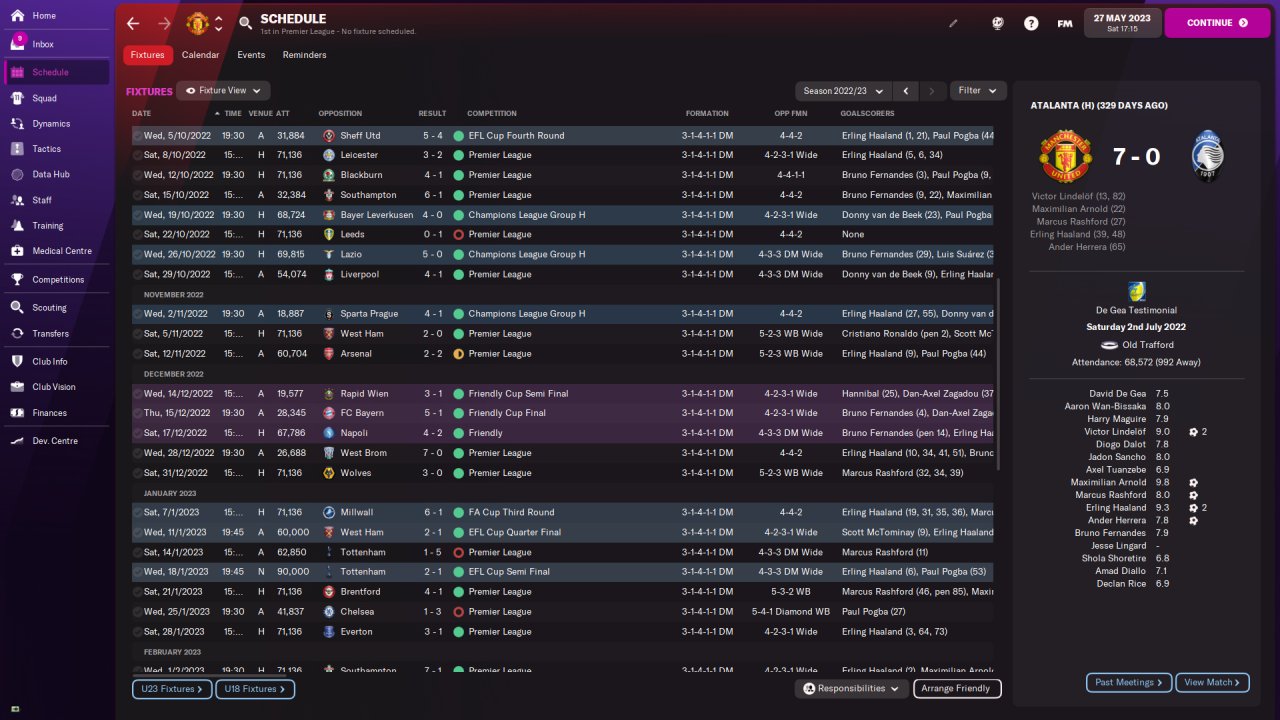Go back with the left arrow

pos(133,23)
